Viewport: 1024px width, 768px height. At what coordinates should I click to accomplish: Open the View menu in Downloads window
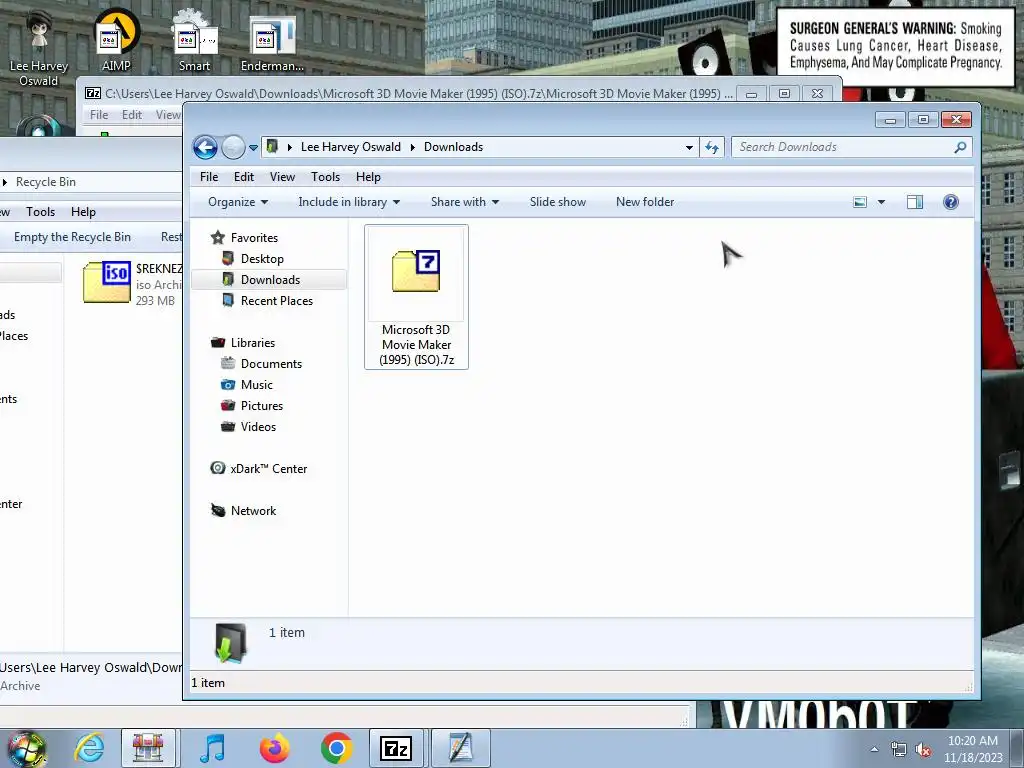[282, 177]
